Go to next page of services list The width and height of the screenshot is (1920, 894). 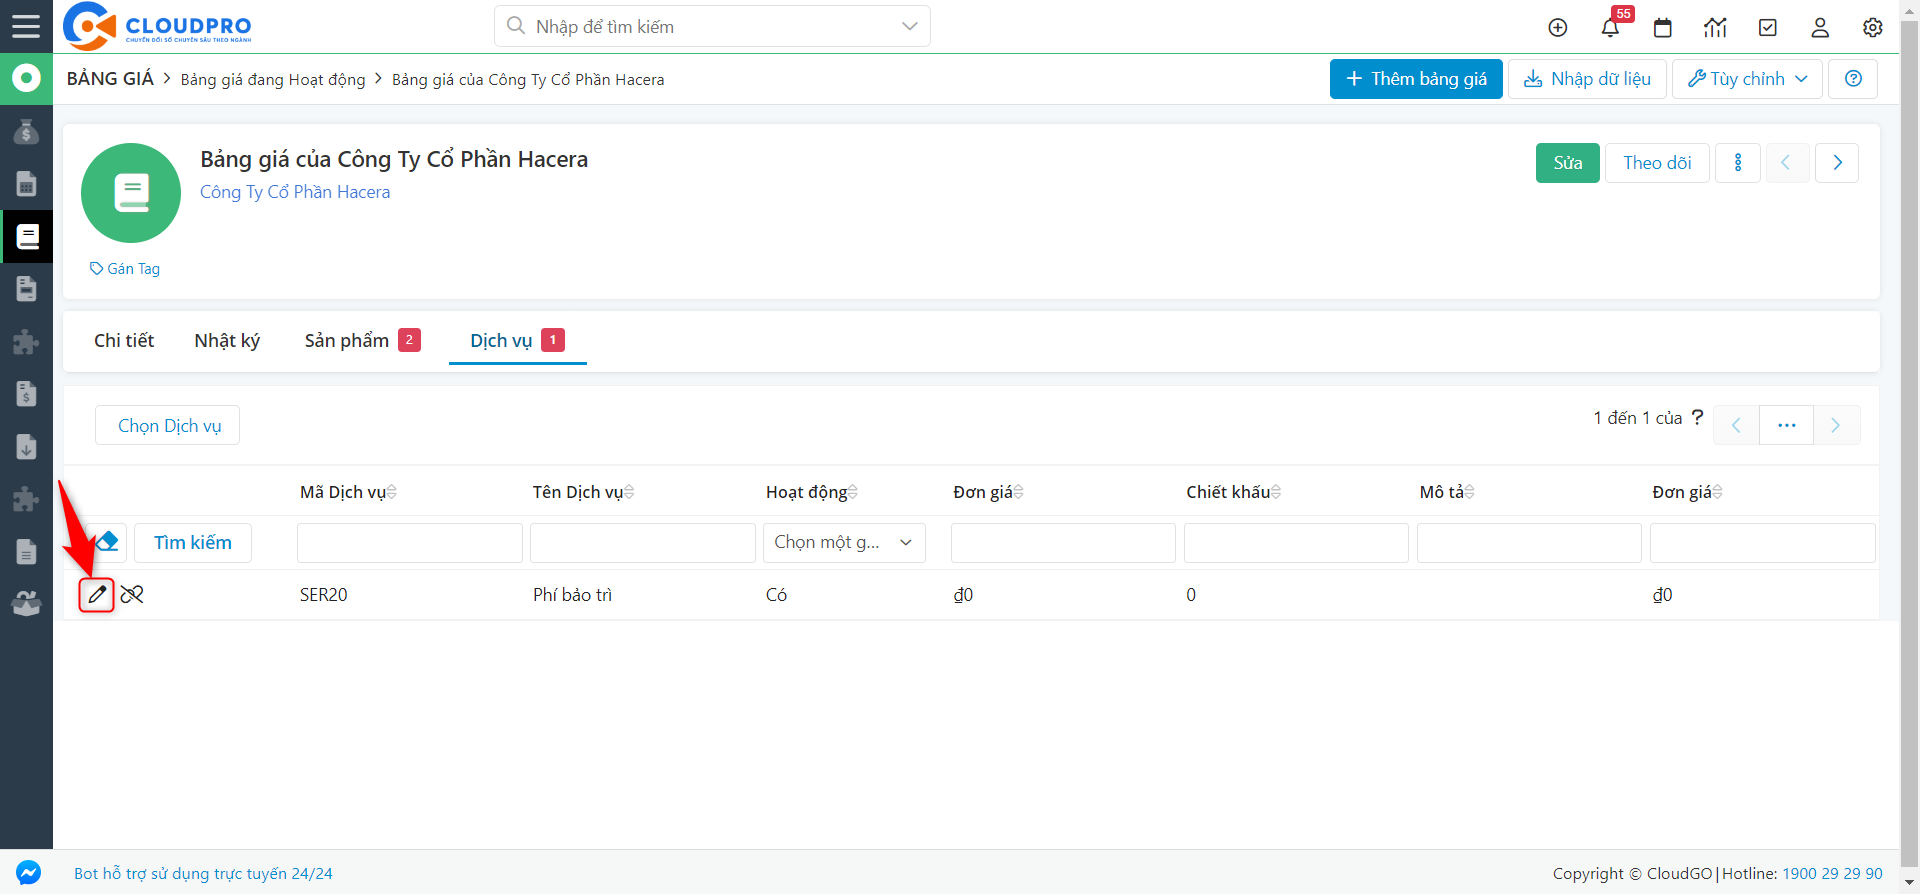[x=1836, y=425]
